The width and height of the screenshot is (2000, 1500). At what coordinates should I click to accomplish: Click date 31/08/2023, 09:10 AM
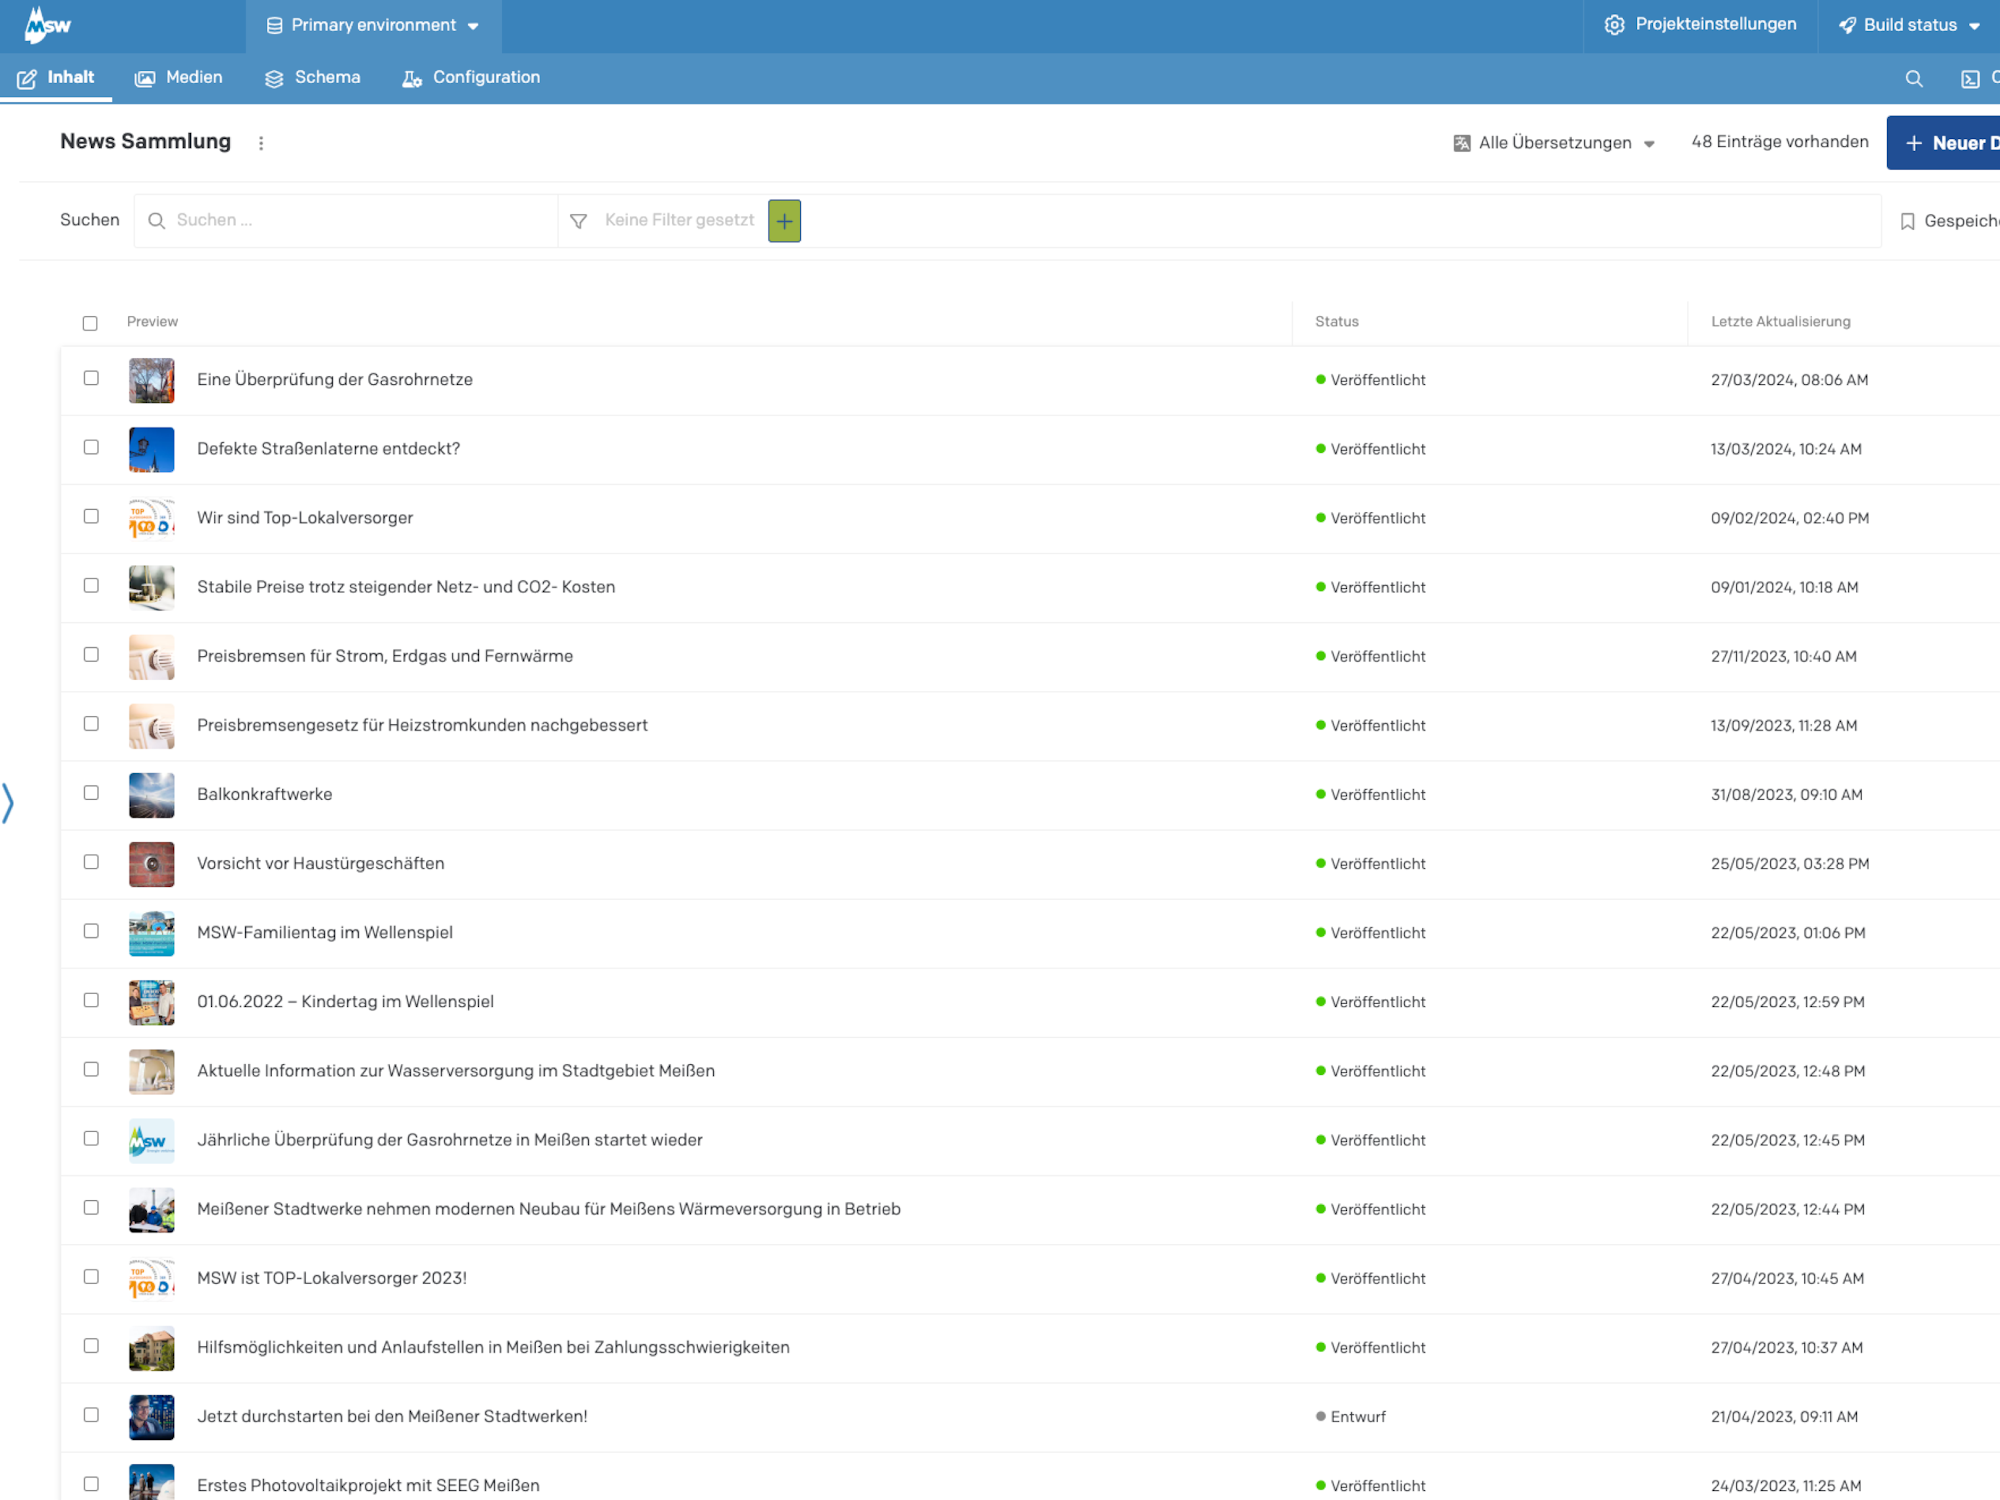click(1786, 795)
